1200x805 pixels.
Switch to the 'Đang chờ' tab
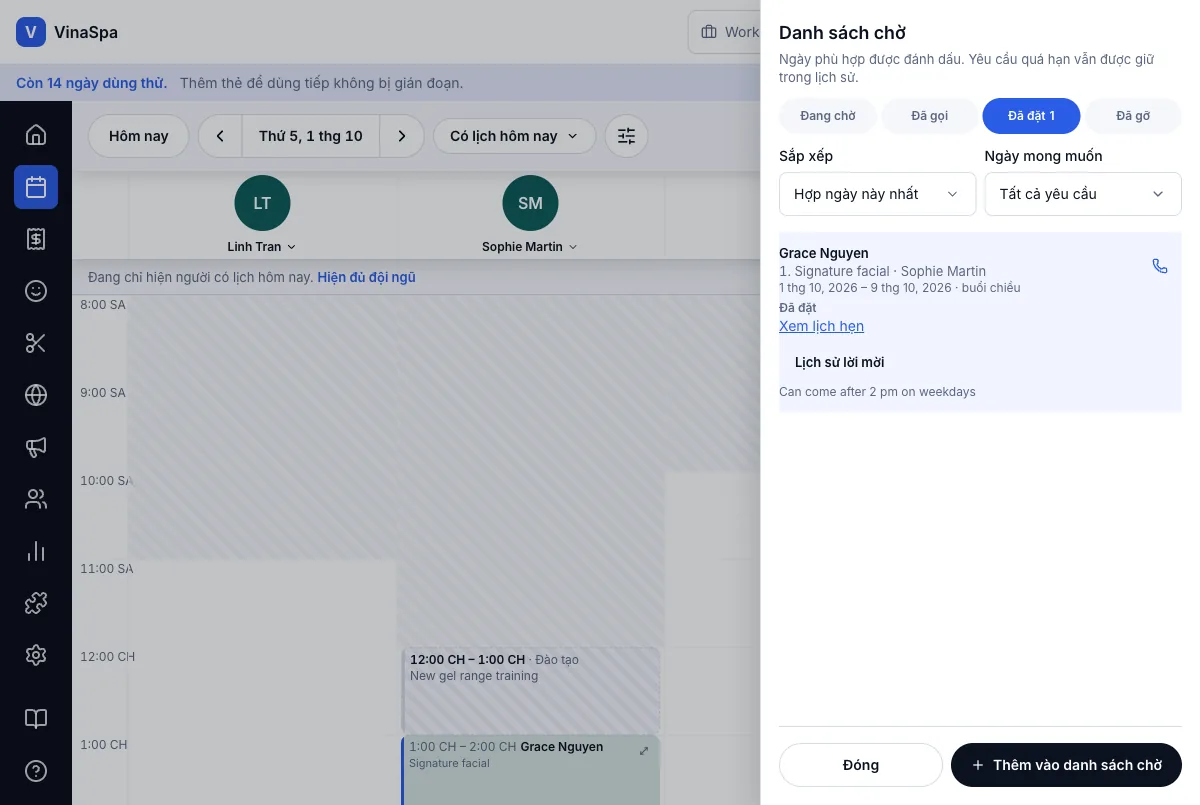[x=828, y=116]
